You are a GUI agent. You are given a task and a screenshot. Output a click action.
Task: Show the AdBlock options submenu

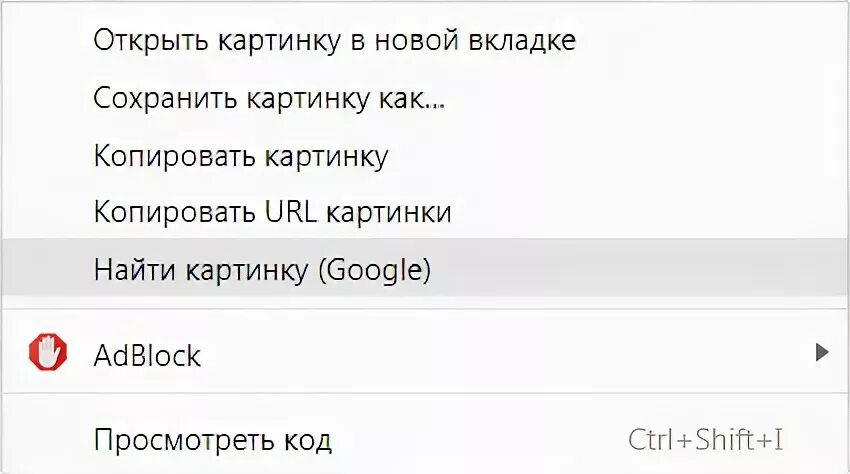click(821, 351)
